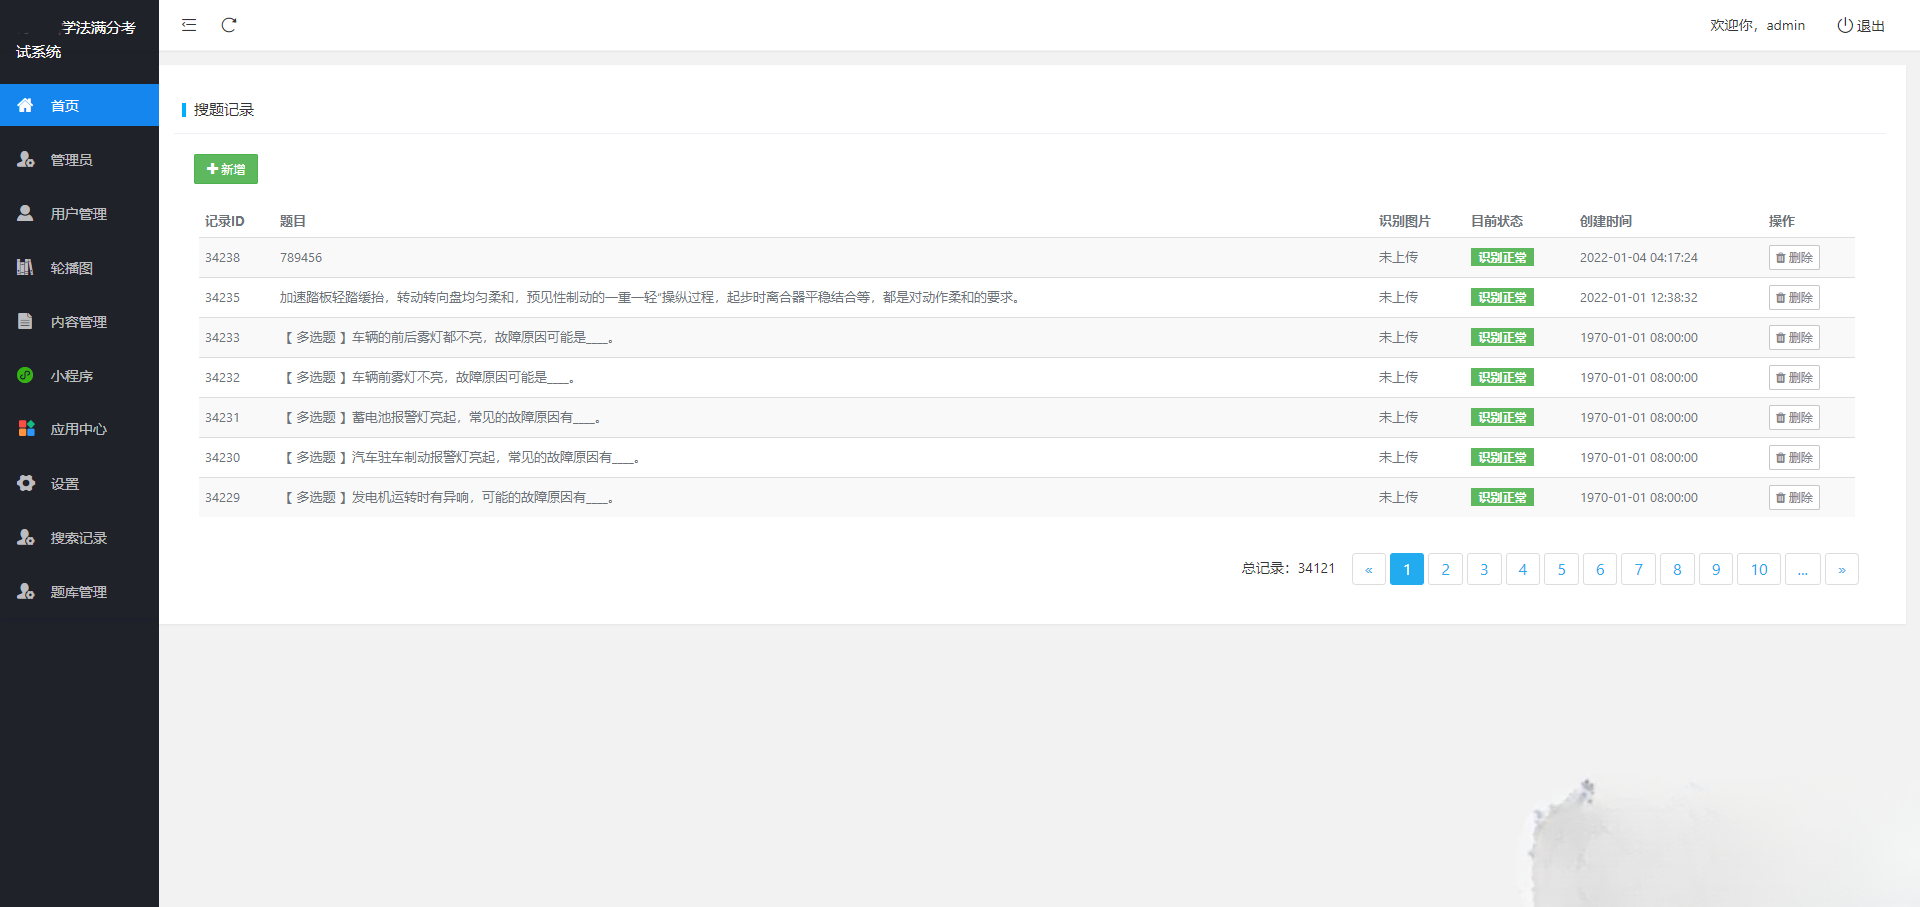Click the green 新增 button
The image size is (1920, 907).
tap(226, 169)
